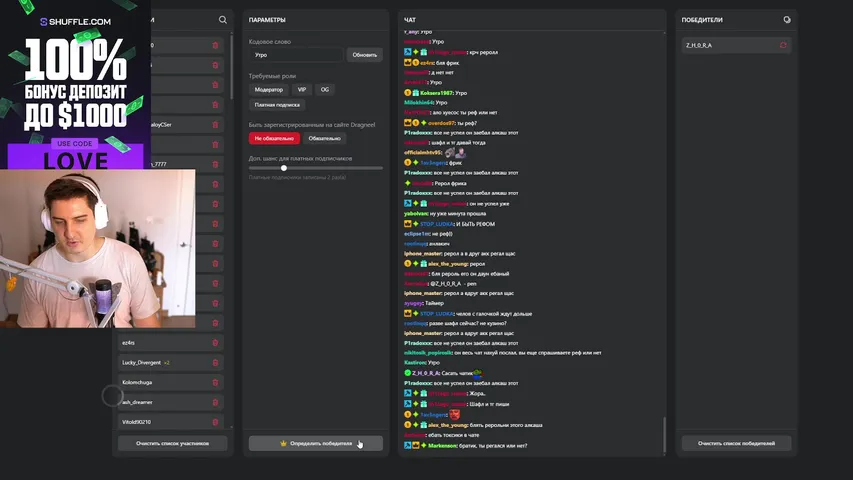Click the Кодовое слово input field

point(296,55)
